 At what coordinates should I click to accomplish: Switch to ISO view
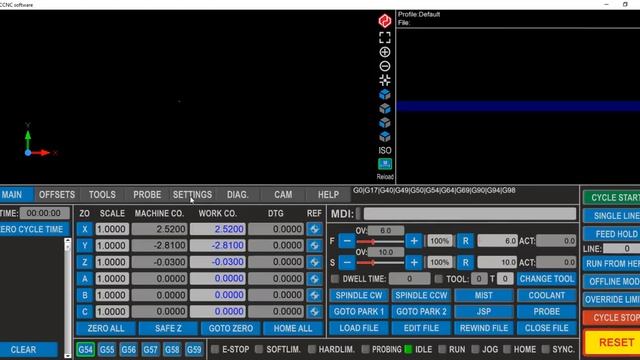384,150
